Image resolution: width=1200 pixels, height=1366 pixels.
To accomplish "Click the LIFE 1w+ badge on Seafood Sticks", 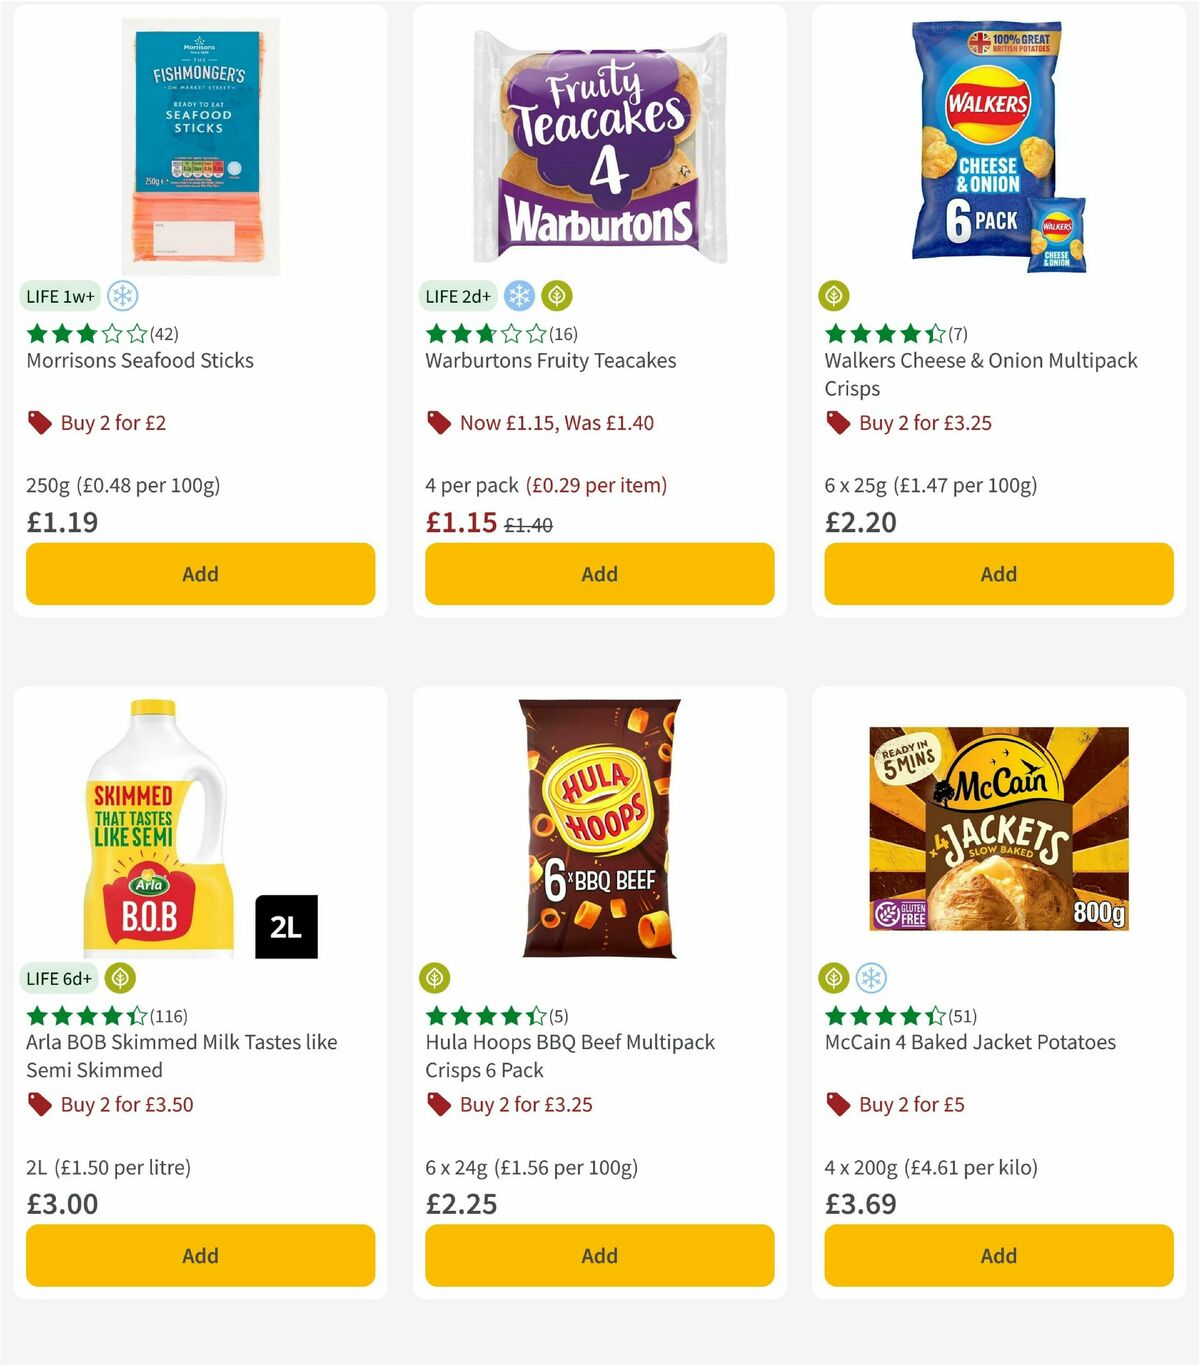I will 59,296.
